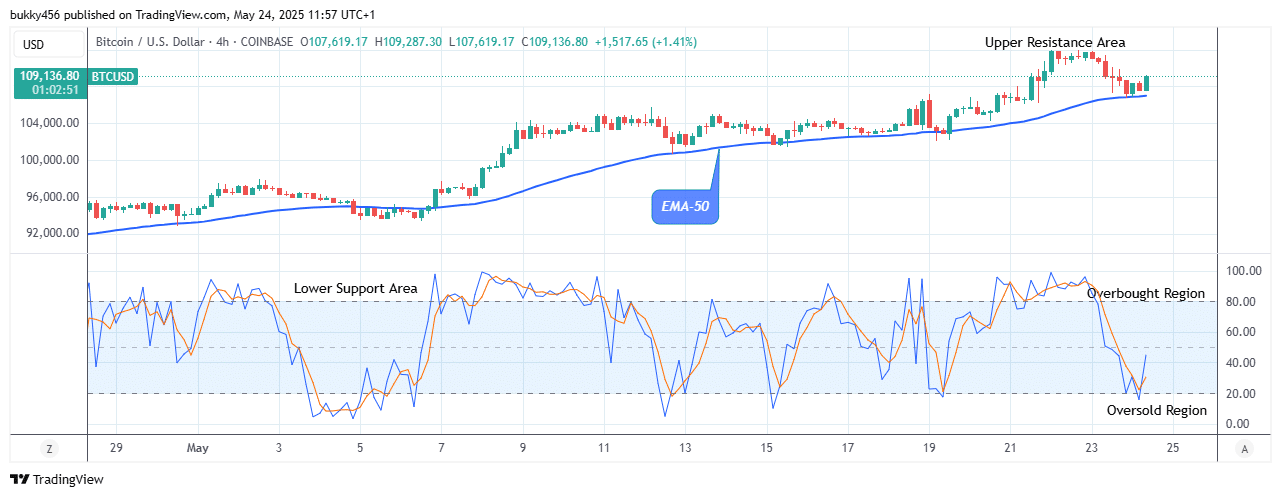Click the May label on time axis

coord(198,447)
